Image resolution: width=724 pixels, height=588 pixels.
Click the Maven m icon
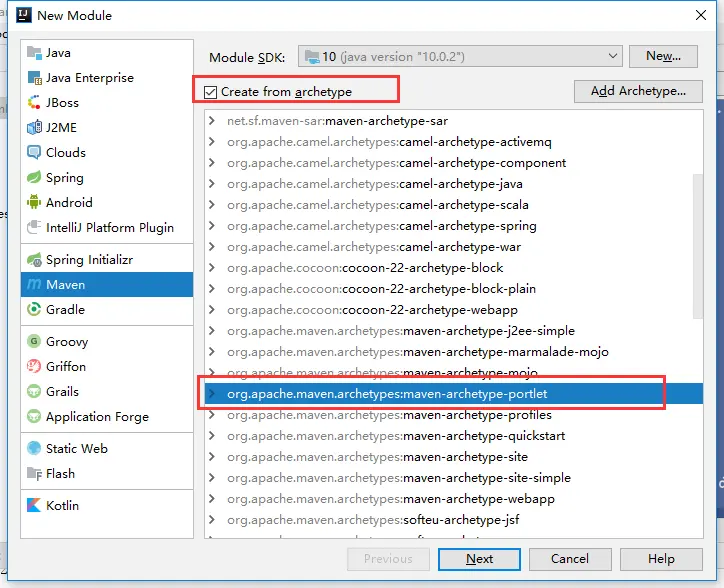[34, 285]
